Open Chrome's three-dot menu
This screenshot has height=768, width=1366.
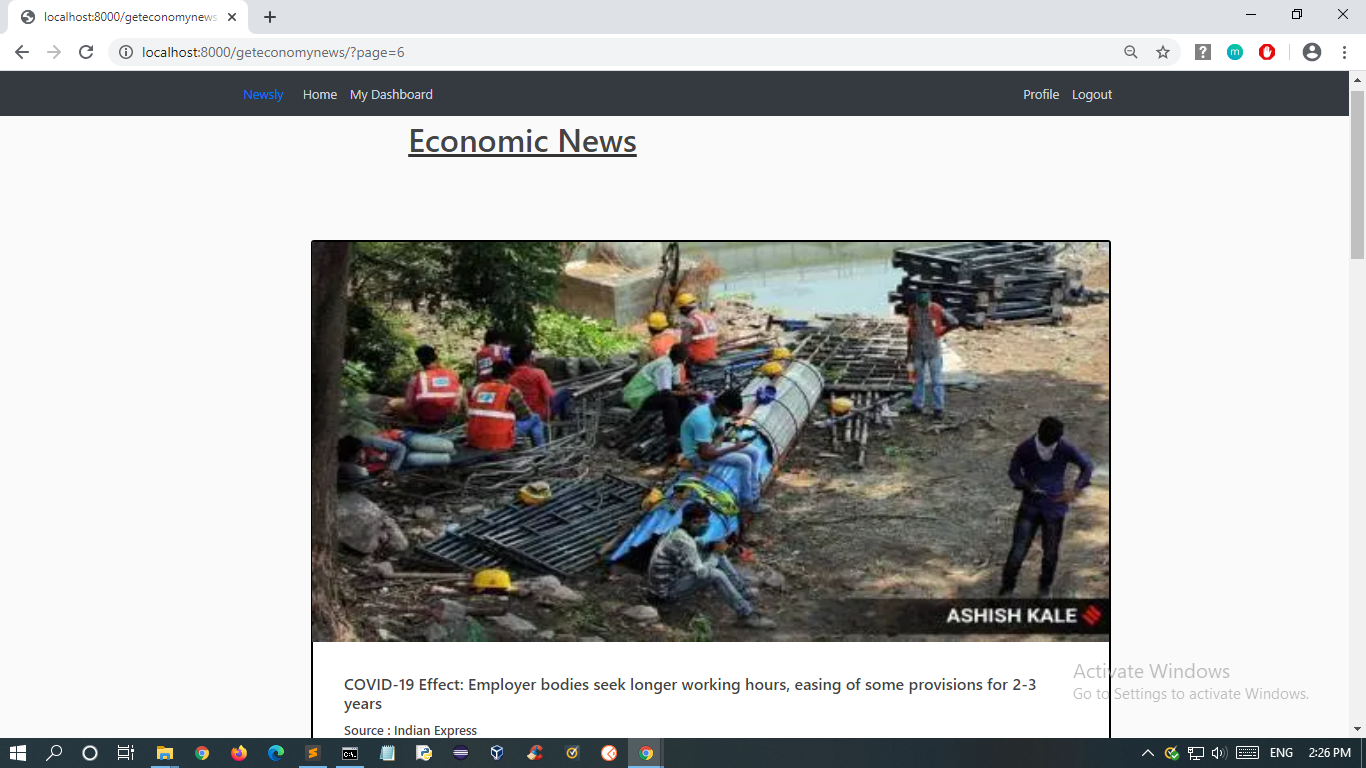pyautogui.click(x=1344, y=52)
